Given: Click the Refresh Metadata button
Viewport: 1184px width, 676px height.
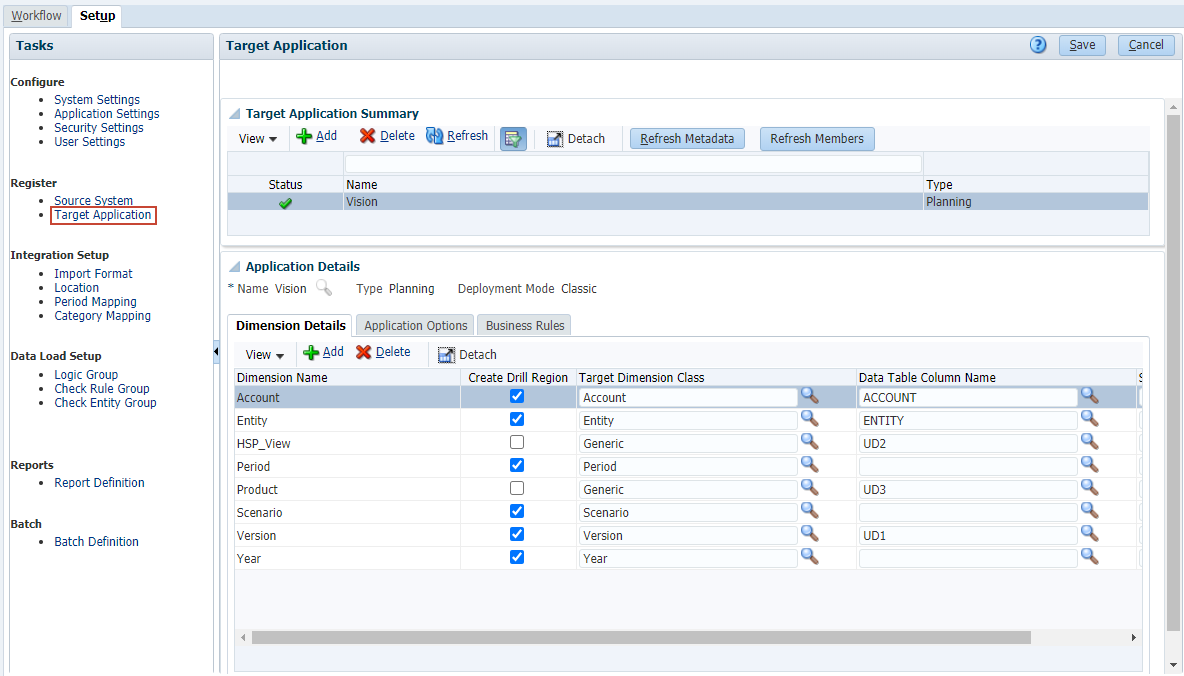Looking at the screenshot, I should tap(687, 139).
